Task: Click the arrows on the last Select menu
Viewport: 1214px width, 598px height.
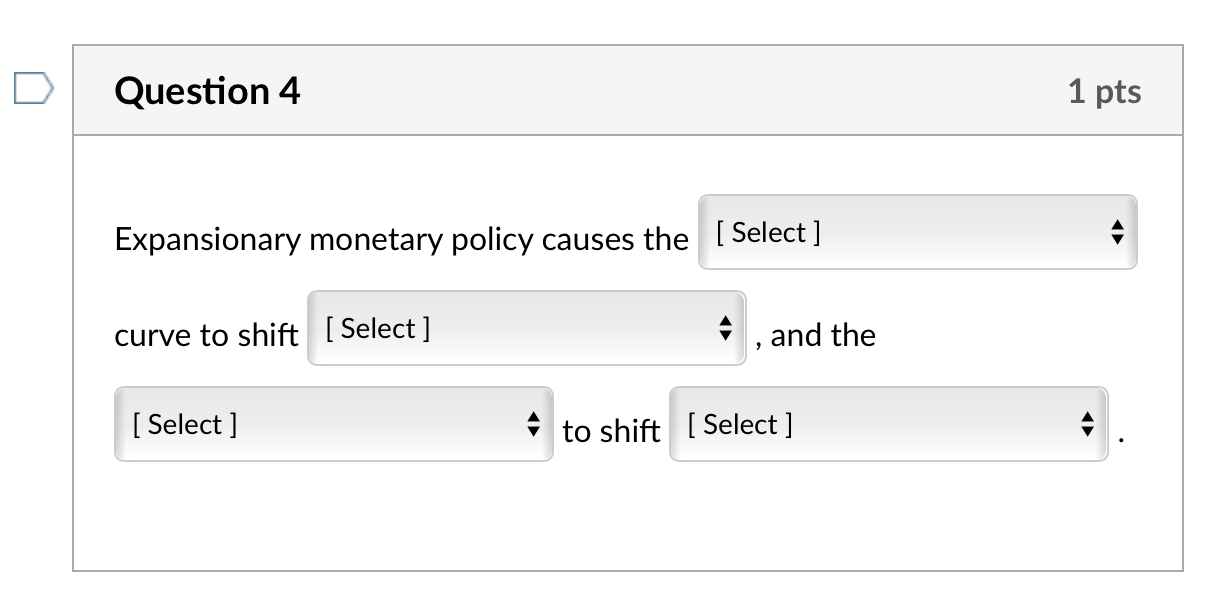Action: 1088,424
